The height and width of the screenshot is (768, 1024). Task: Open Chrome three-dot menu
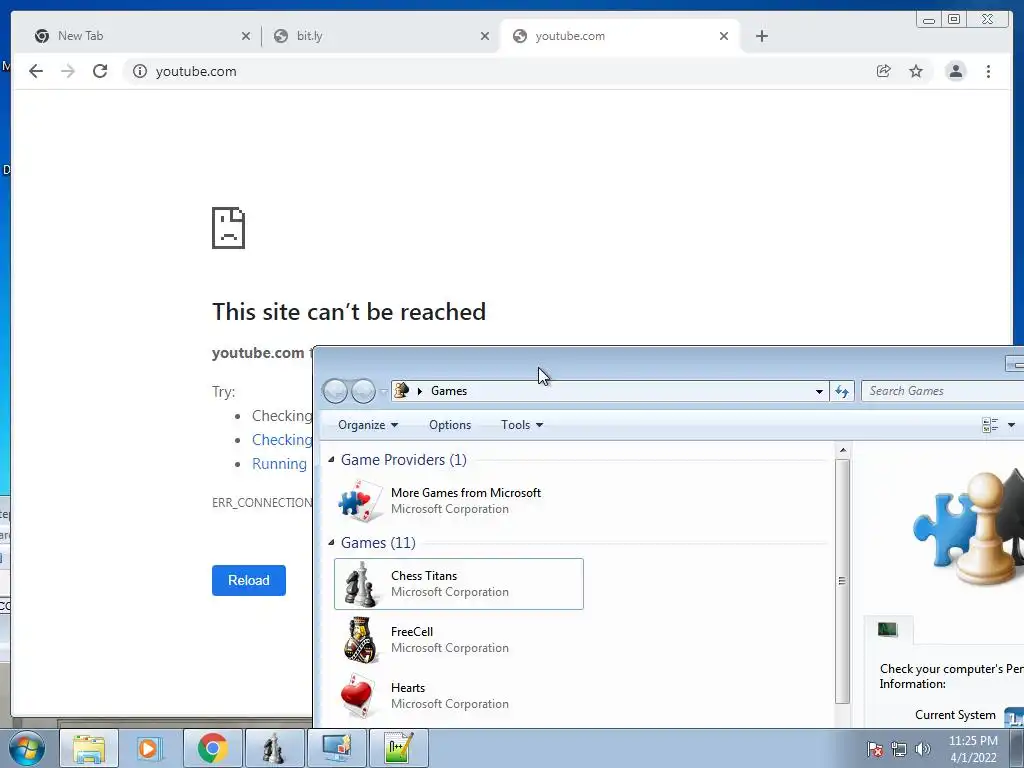[988, 71]
